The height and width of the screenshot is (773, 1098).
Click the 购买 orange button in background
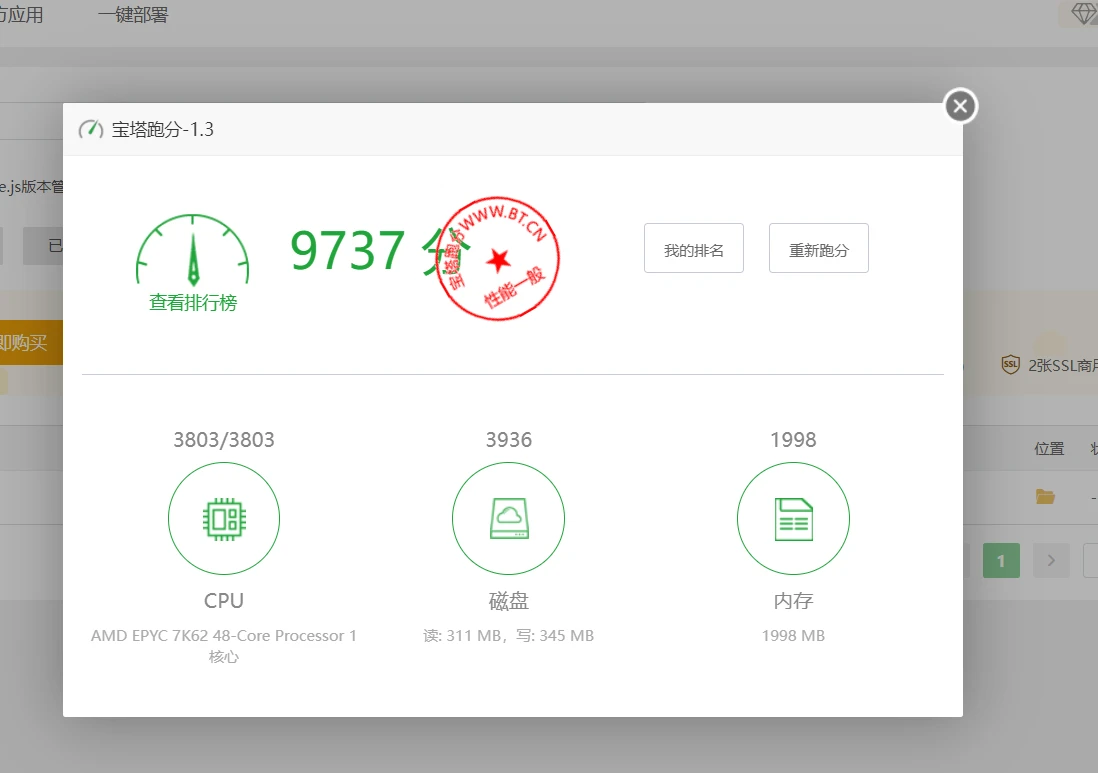click(32, 342)
